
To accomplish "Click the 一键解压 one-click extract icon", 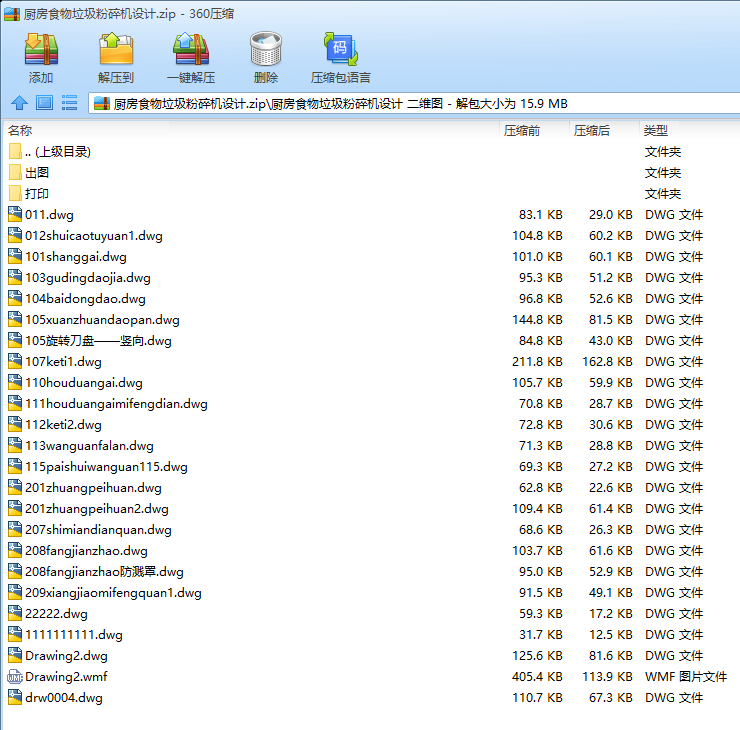I will tap(191, 49).
